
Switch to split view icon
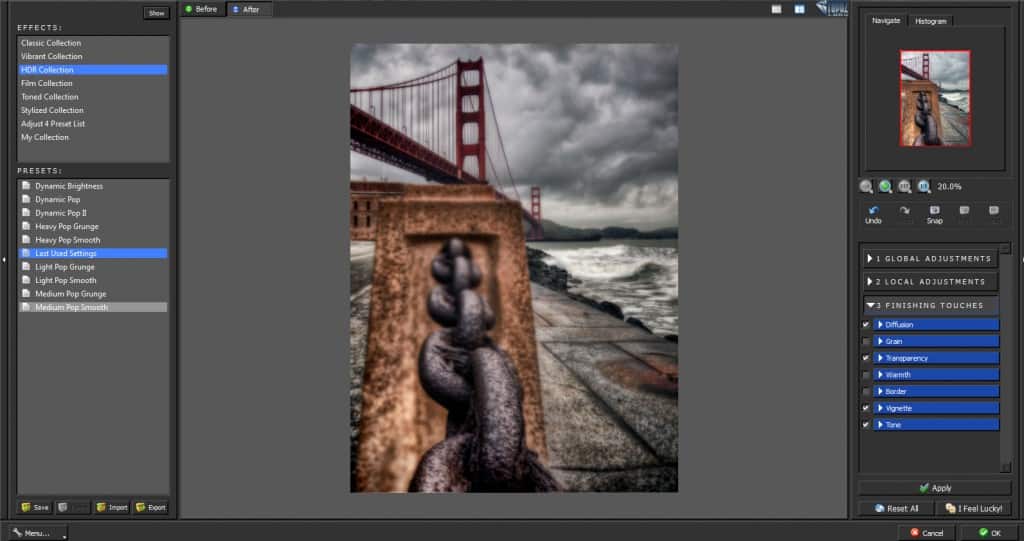(799, 9)
